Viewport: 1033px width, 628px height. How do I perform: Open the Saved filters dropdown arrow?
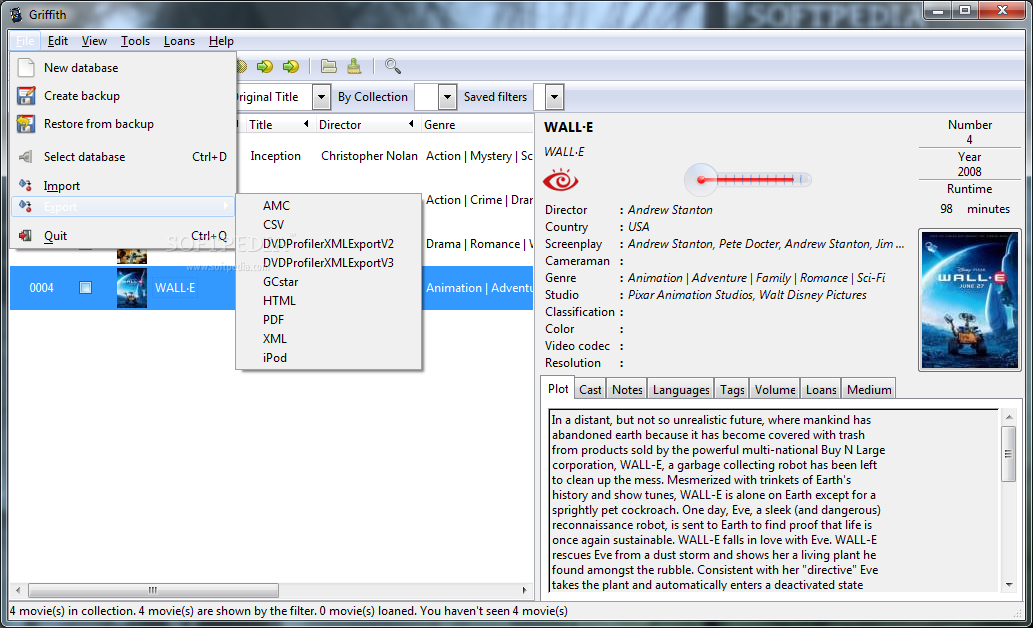point(555,98)
